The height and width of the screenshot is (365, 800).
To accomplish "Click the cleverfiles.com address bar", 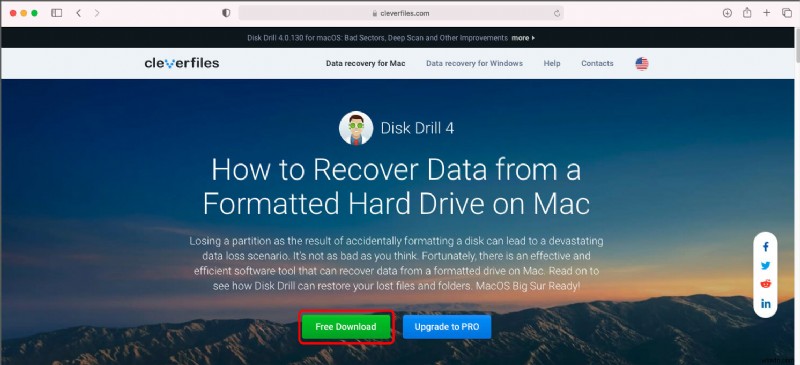I will coord(401,13).
